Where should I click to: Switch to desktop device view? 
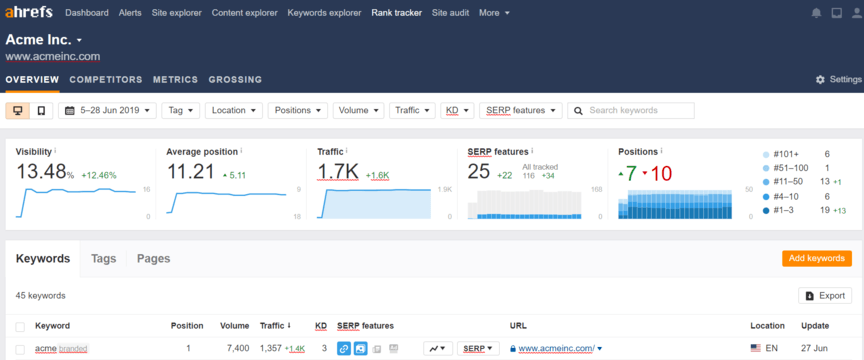(x=18, y=110)
